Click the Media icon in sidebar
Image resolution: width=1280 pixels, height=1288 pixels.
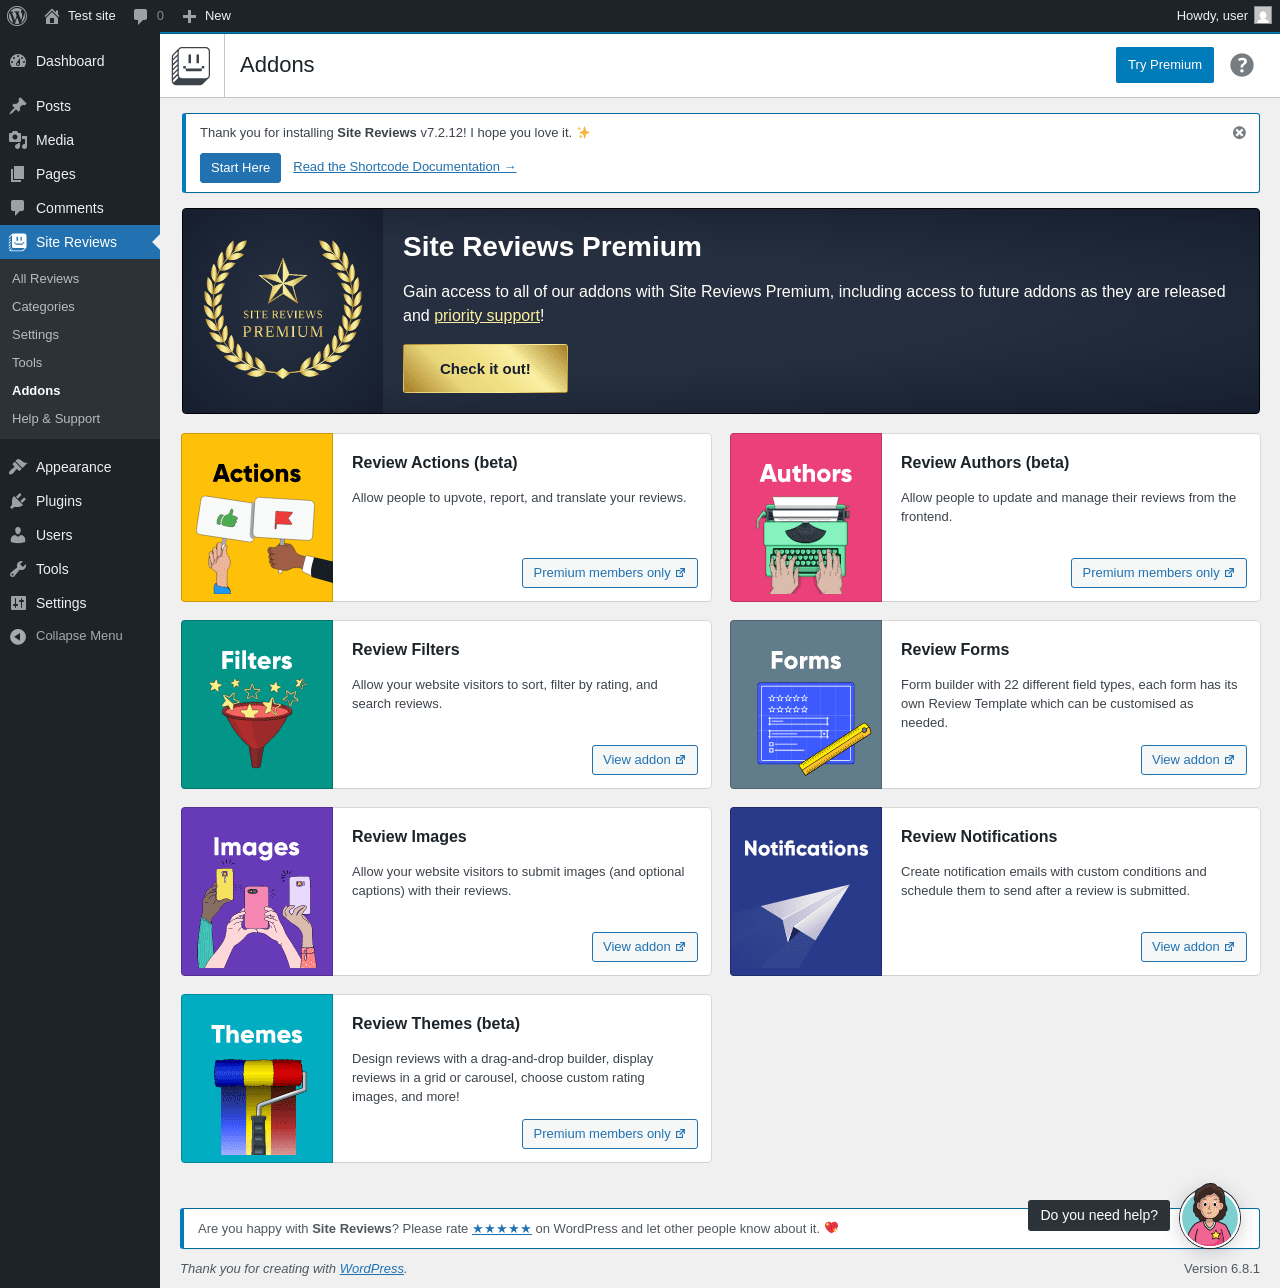click(x=18, y=140)
